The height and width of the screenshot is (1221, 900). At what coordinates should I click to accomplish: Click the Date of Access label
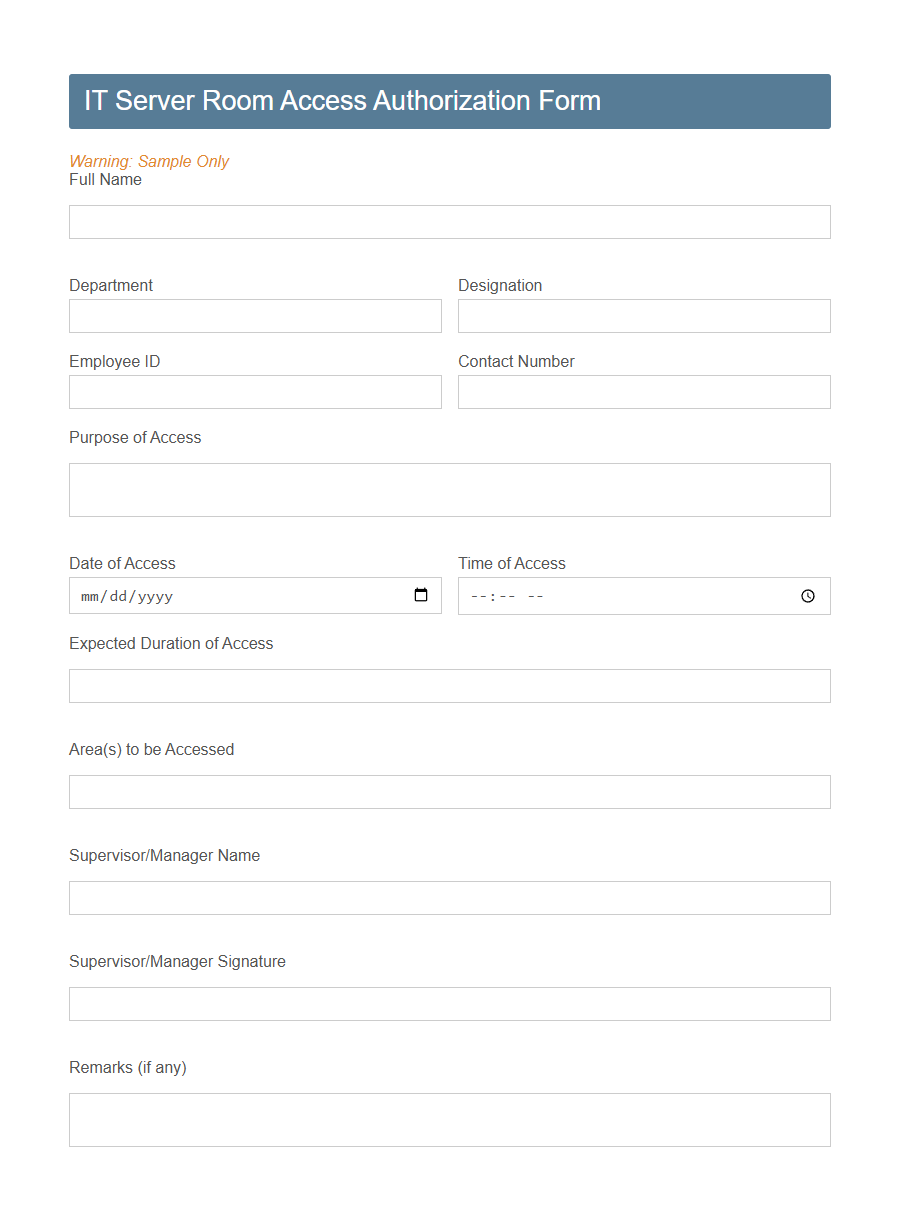(x=122, y=563)
